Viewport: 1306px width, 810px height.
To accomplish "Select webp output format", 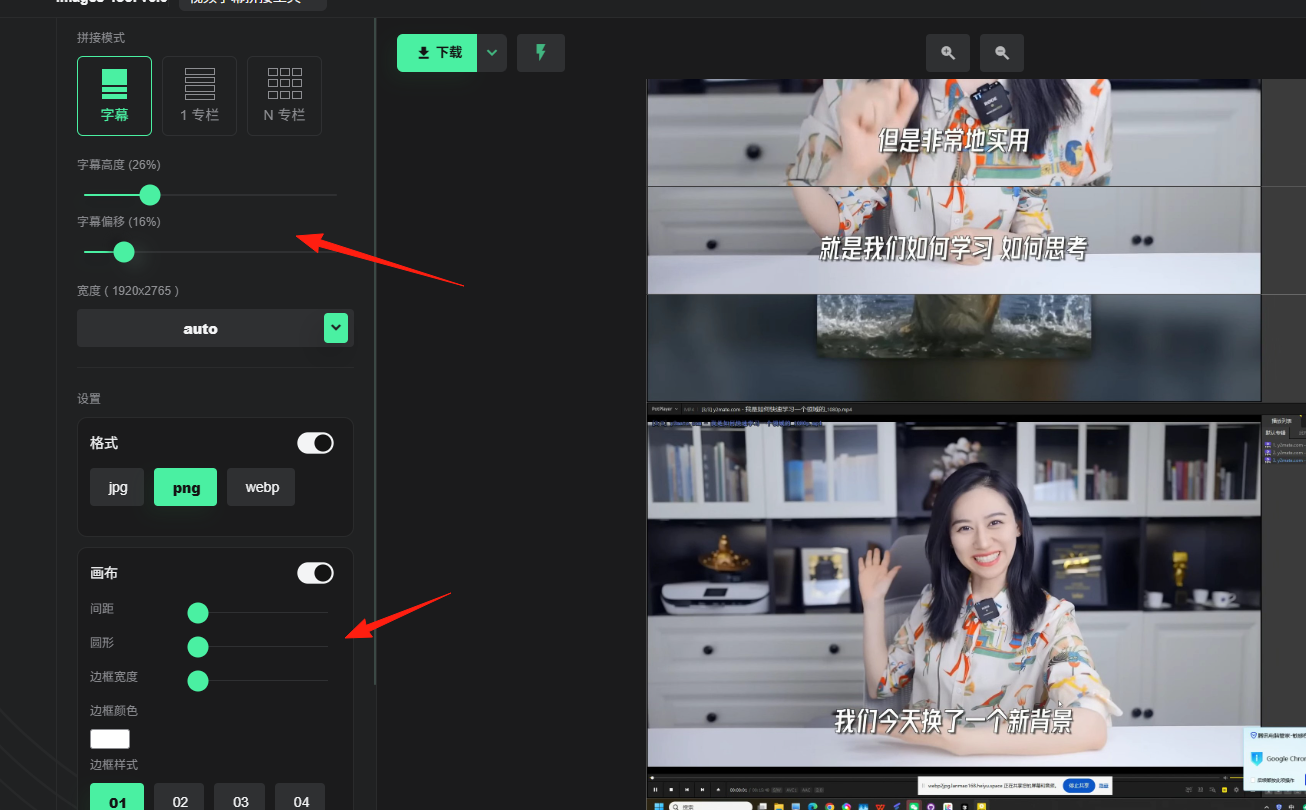I will click(261, 487).
